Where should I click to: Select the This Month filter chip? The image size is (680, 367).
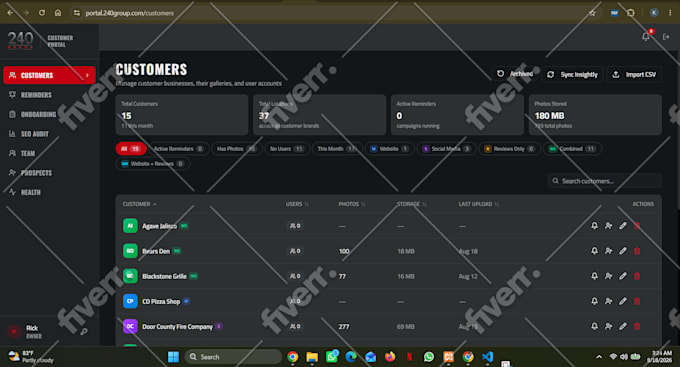pyautogui.click(x=337, y=149)
